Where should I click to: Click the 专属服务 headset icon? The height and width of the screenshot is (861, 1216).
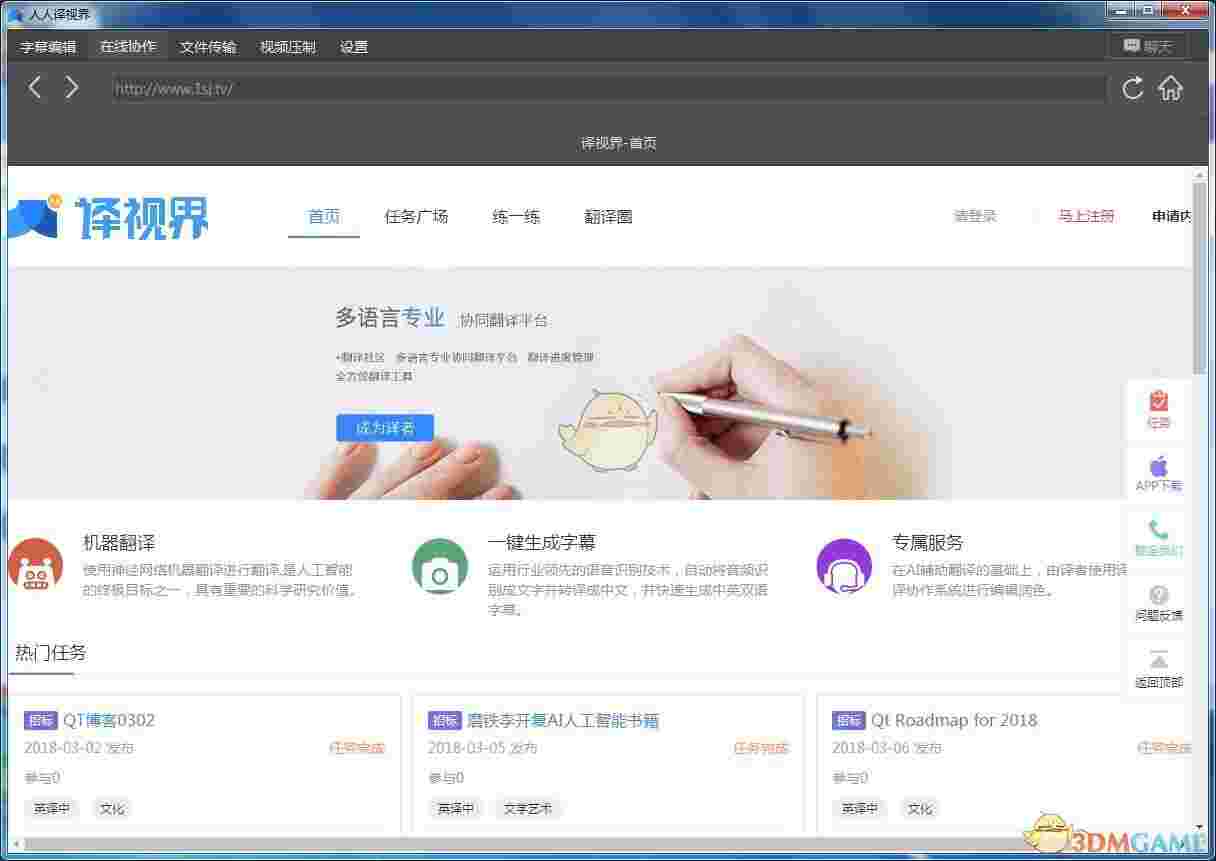843,563
